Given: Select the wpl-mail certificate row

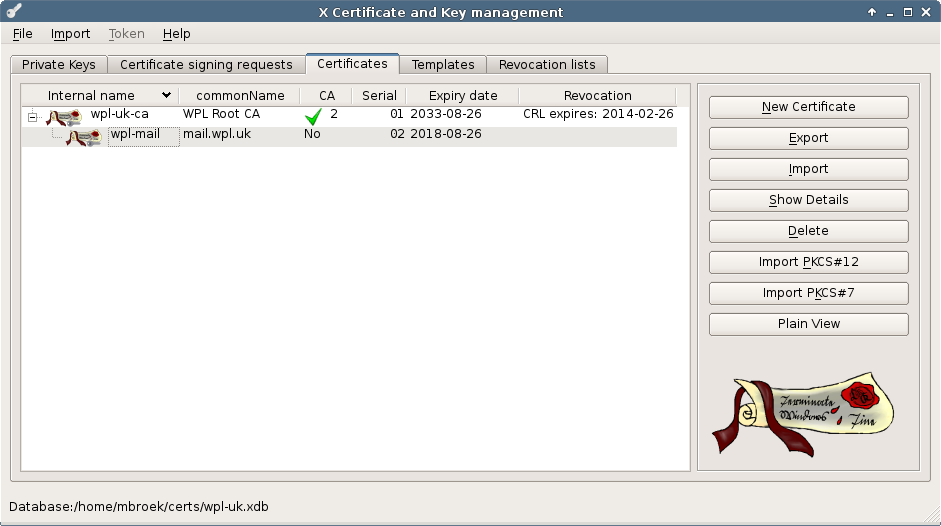Looking at the screenshot, I should (x=349, y=137).
